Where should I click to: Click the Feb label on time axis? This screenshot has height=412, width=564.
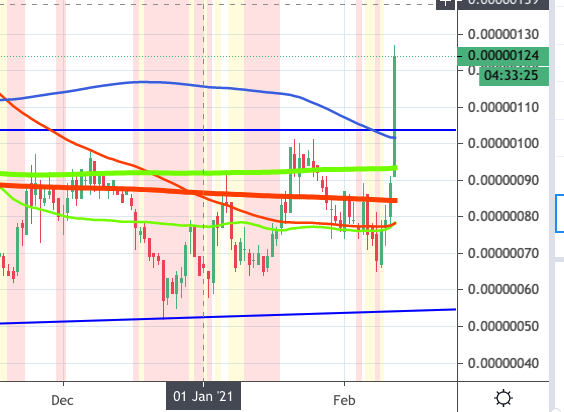tap(344, 400)
